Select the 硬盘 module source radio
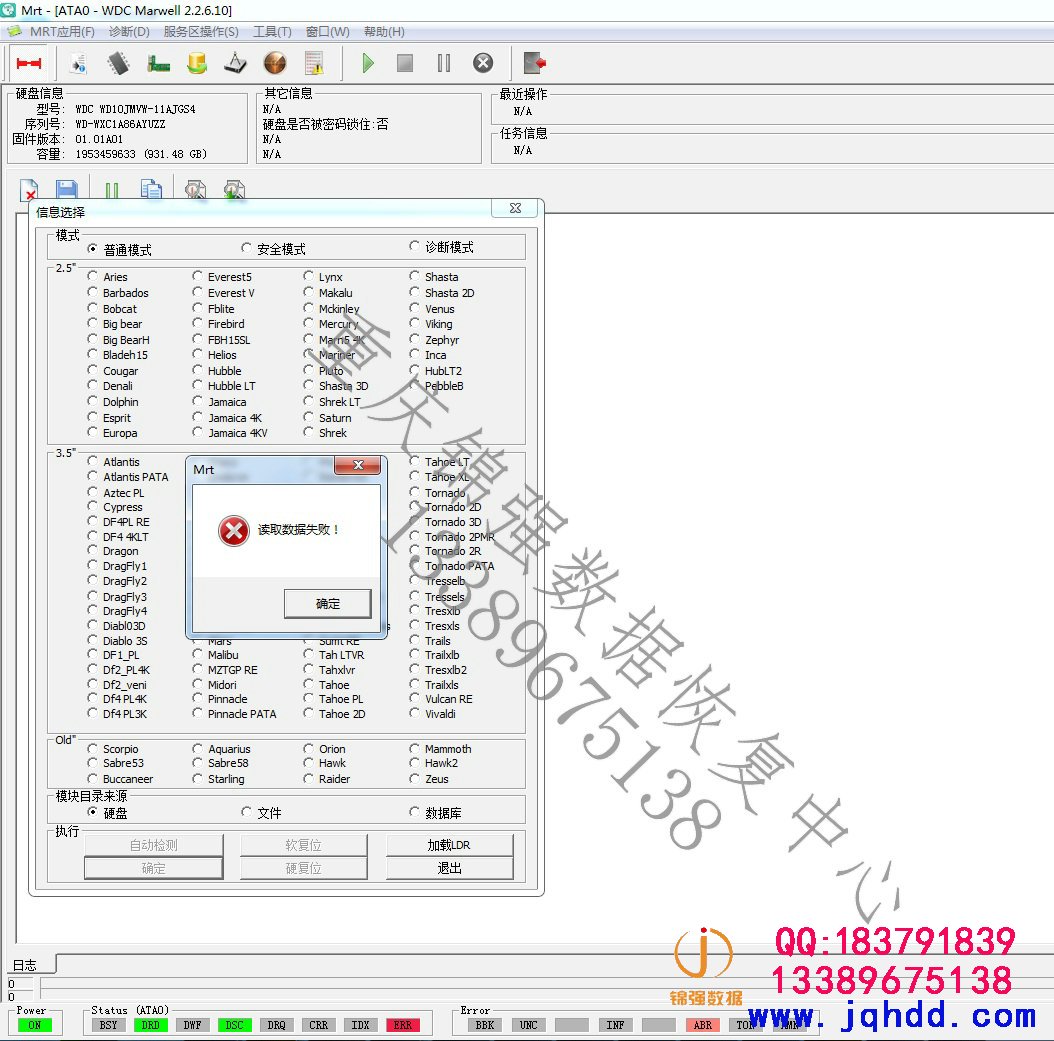Viewport: 1054px width, 1041px height. coord(93,813)
